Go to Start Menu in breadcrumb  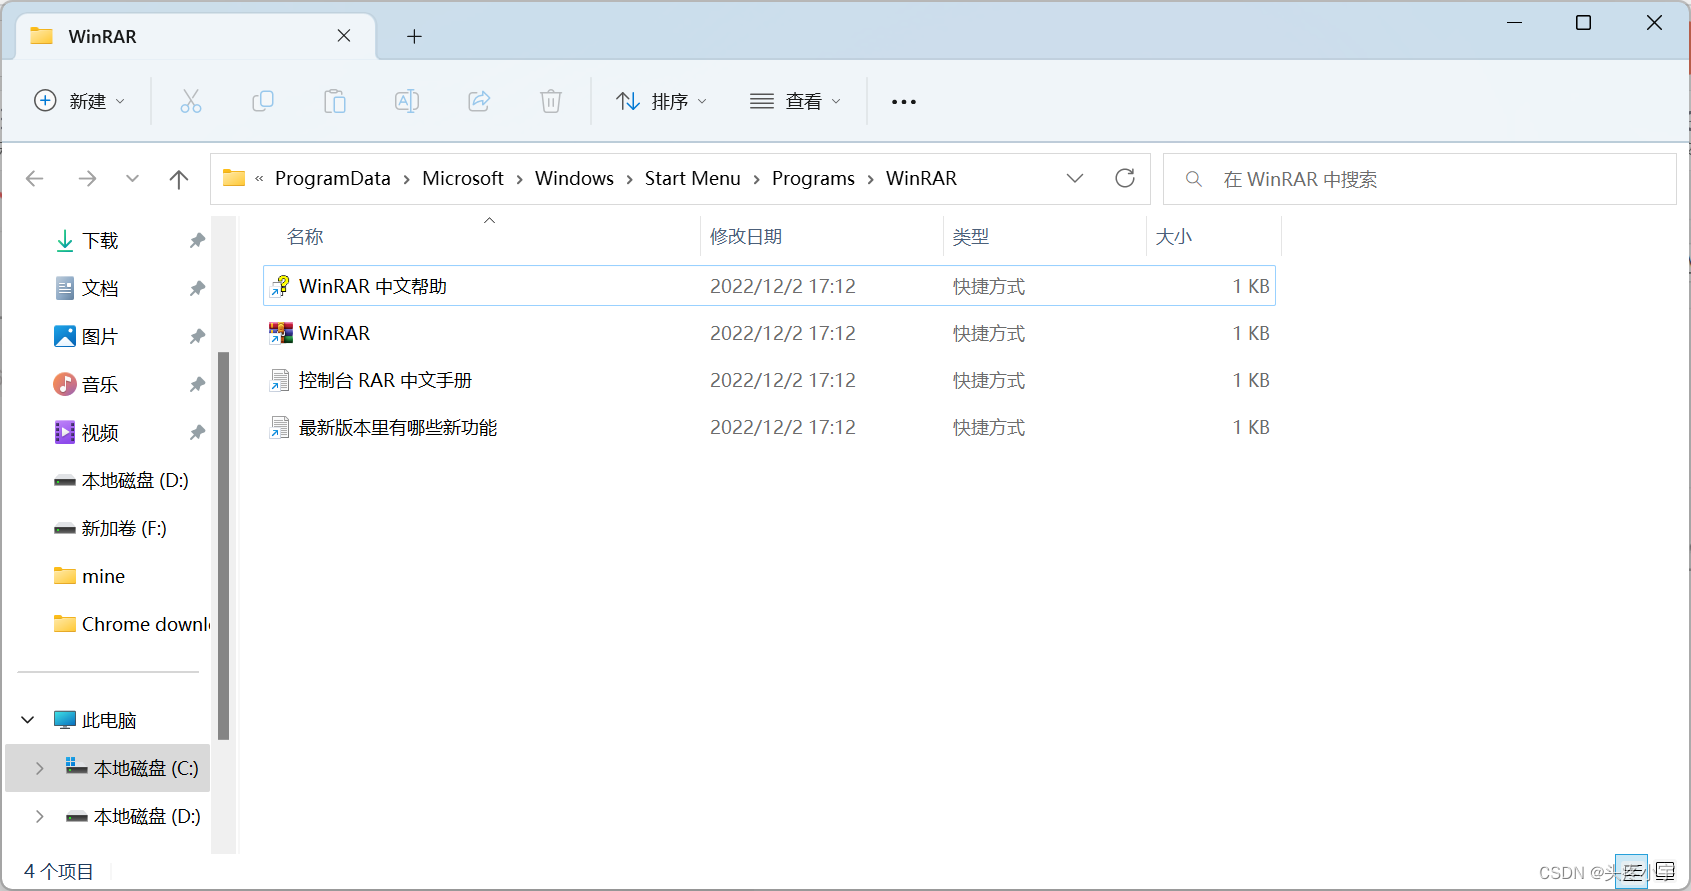(x=693, y=178)
